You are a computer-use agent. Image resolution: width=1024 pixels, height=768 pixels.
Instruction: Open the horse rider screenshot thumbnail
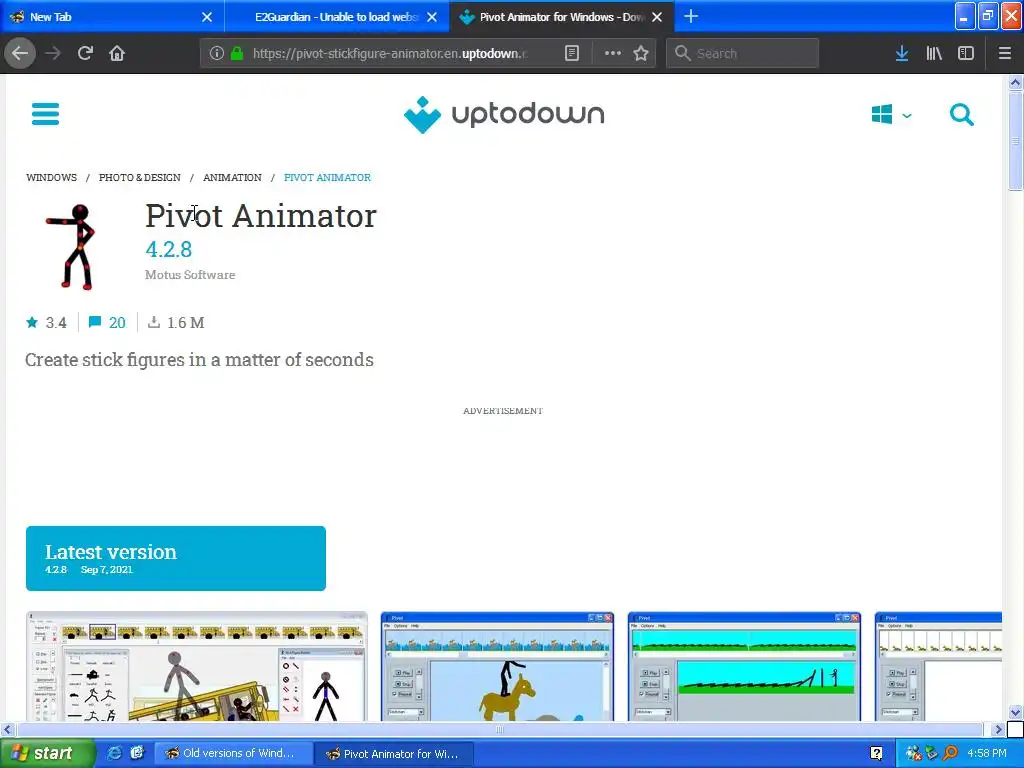point(497,666)
